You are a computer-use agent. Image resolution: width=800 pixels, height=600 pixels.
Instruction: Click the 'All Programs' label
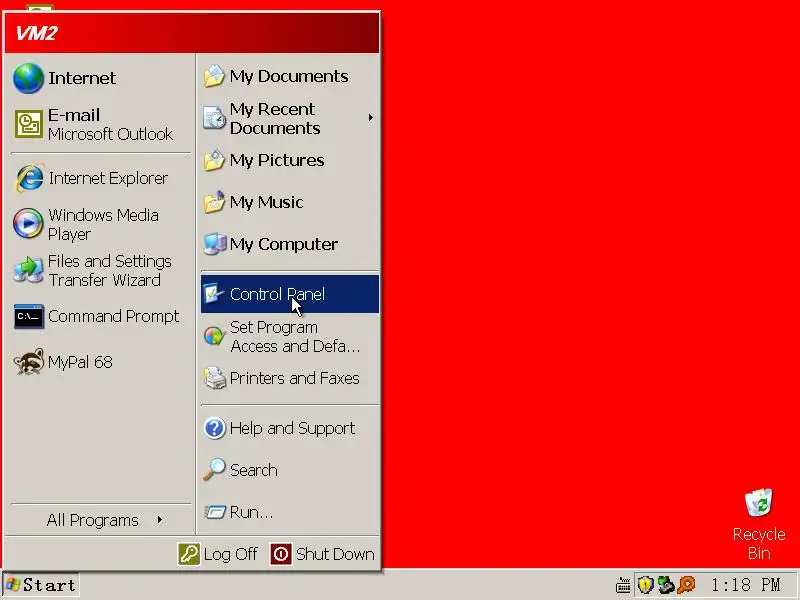[92, 520]
